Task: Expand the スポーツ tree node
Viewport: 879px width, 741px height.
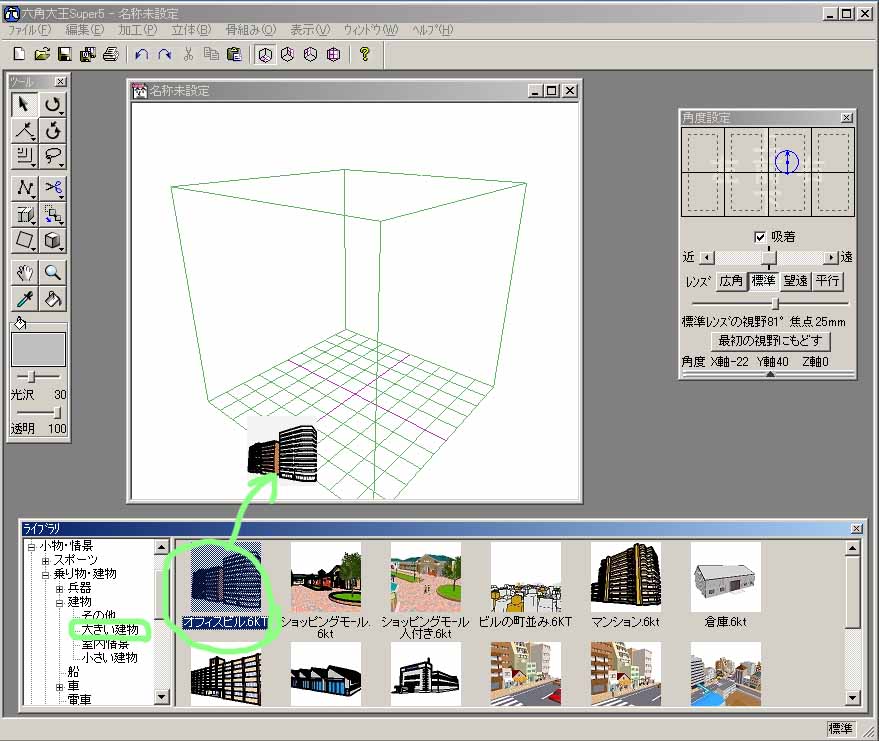Action: click(45, 561)
